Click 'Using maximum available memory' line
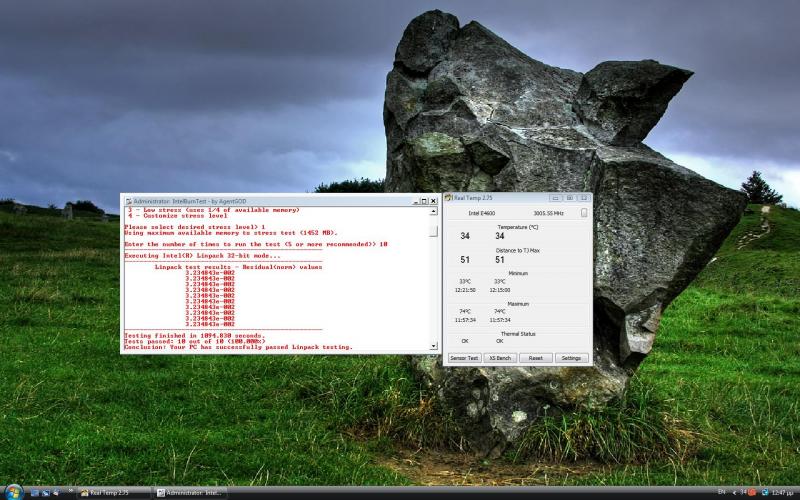This screenshot has width=800, height=500. pos(231,233)
